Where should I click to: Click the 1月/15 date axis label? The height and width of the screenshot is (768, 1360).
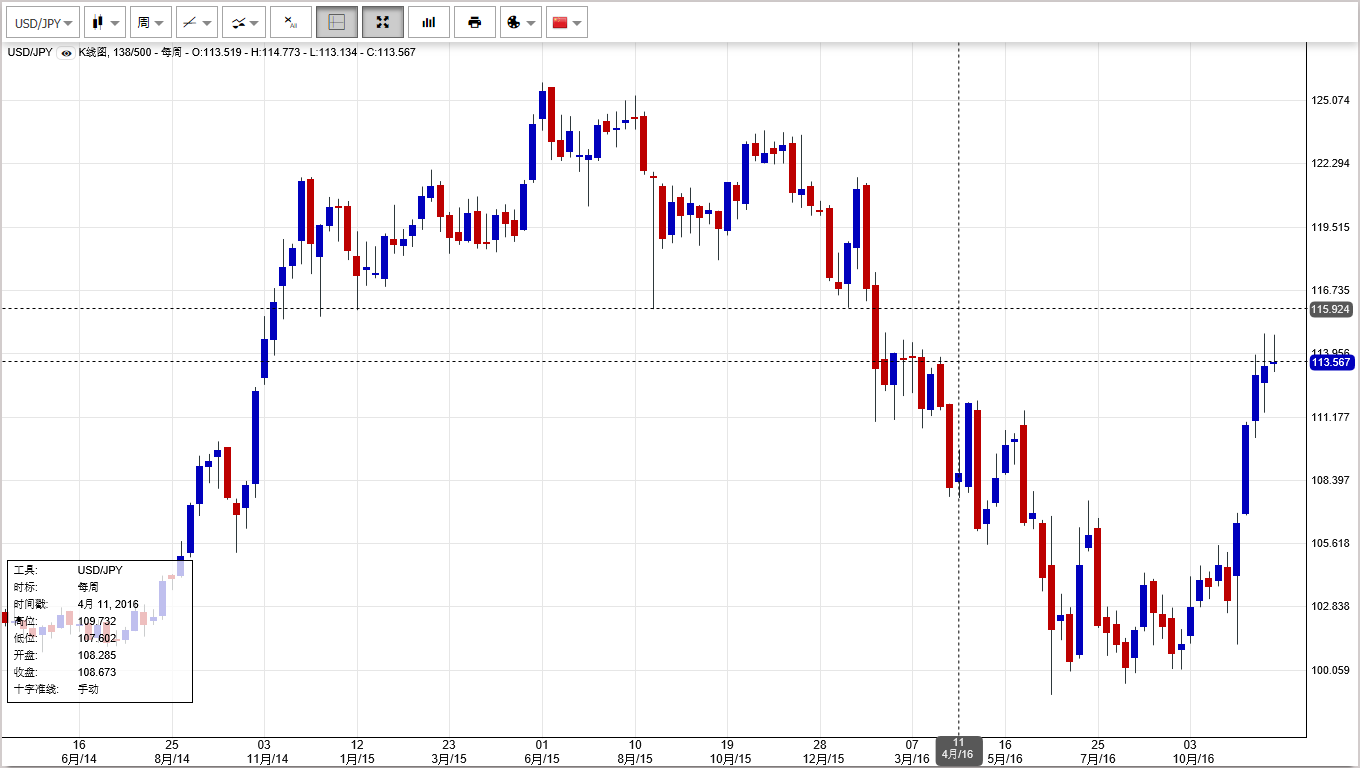click(x=357, y=759)
